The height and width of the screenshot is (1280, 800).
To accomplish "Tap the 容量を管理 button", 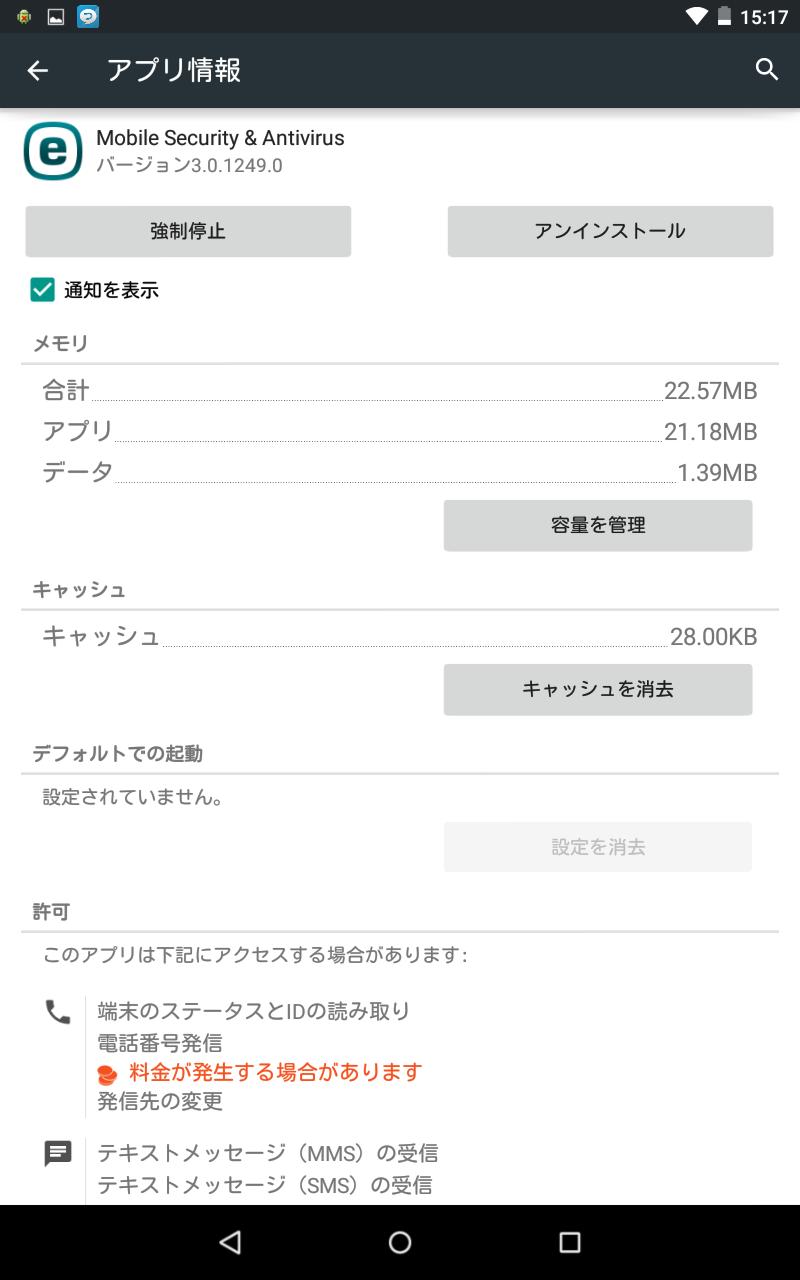I will click(x=597, y=525).
